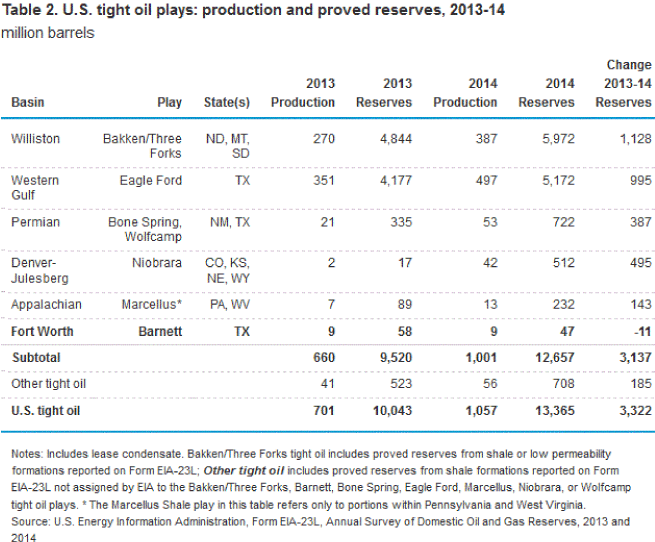Click the 'Other tight oil' row label
Image resolution: width=655 pixels, height=542 pixels.
pyautogui.click(x=49, y=383)
